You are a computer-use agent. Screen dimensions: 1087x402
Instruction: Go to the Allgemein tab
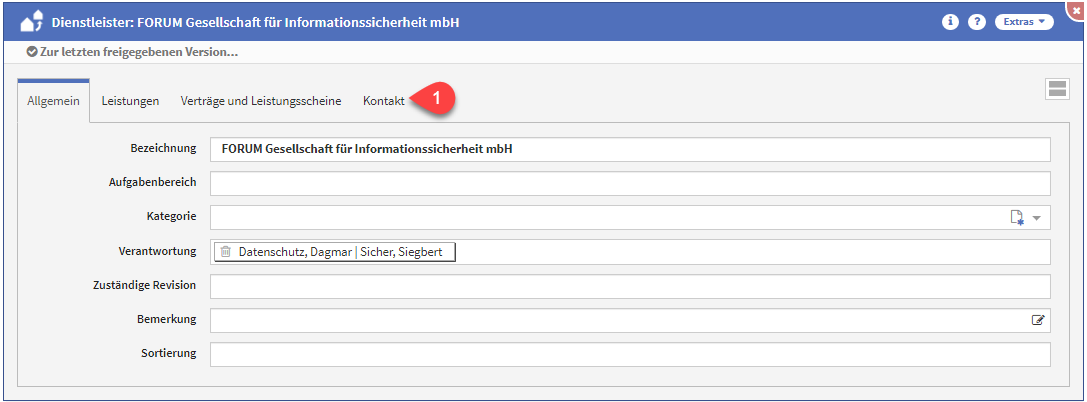pyautogui.click(x=54, y=101)
